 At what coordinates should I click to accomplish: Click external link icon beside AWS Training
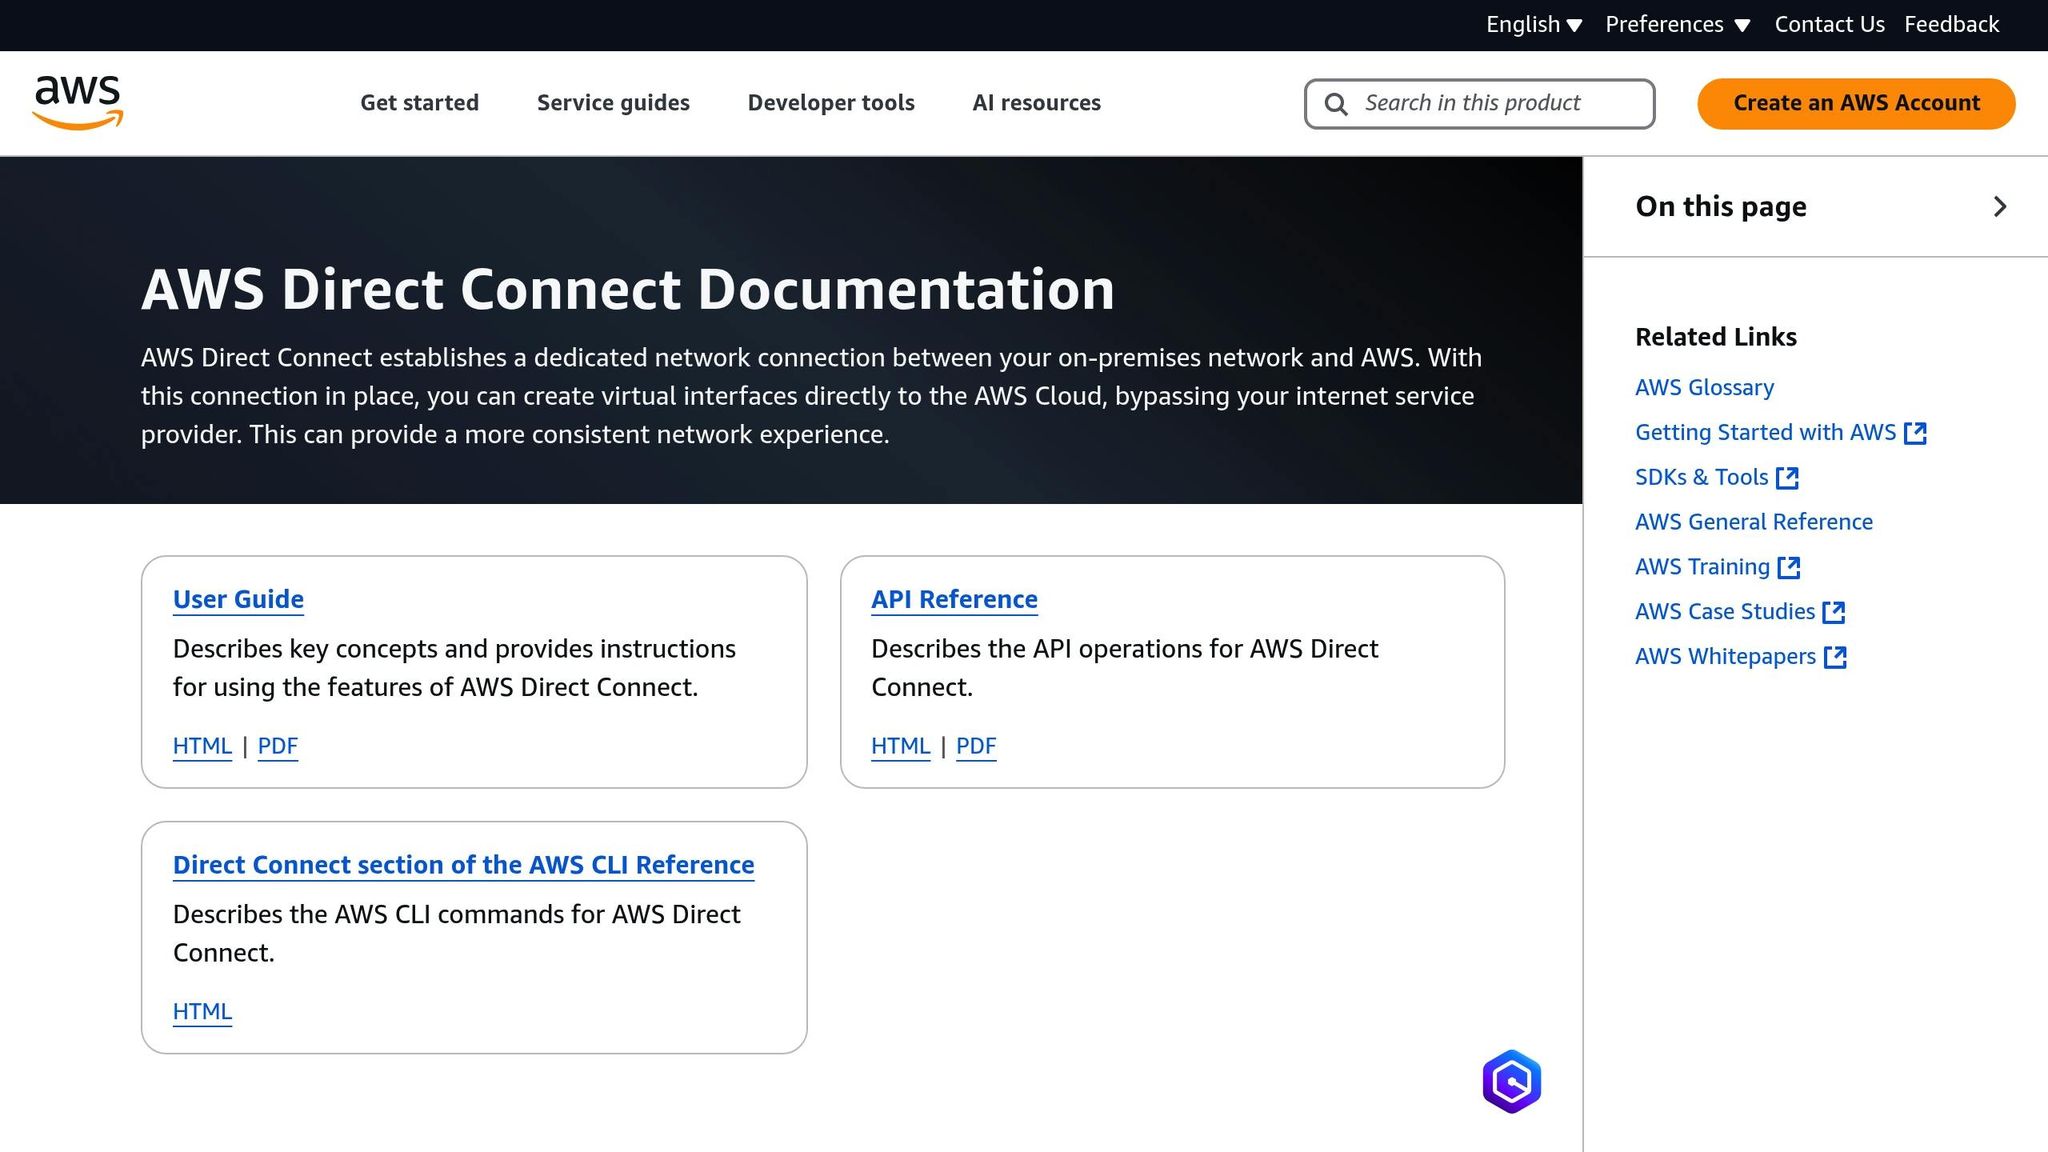coord(1789,568)
